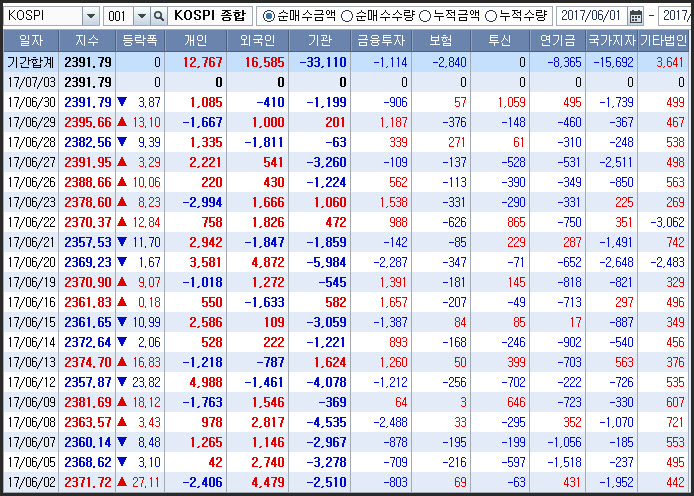Click change value 27.11 on 17/06/02
Image resolution: width=694 pixels, height=496 pixels.
point(146,482)
